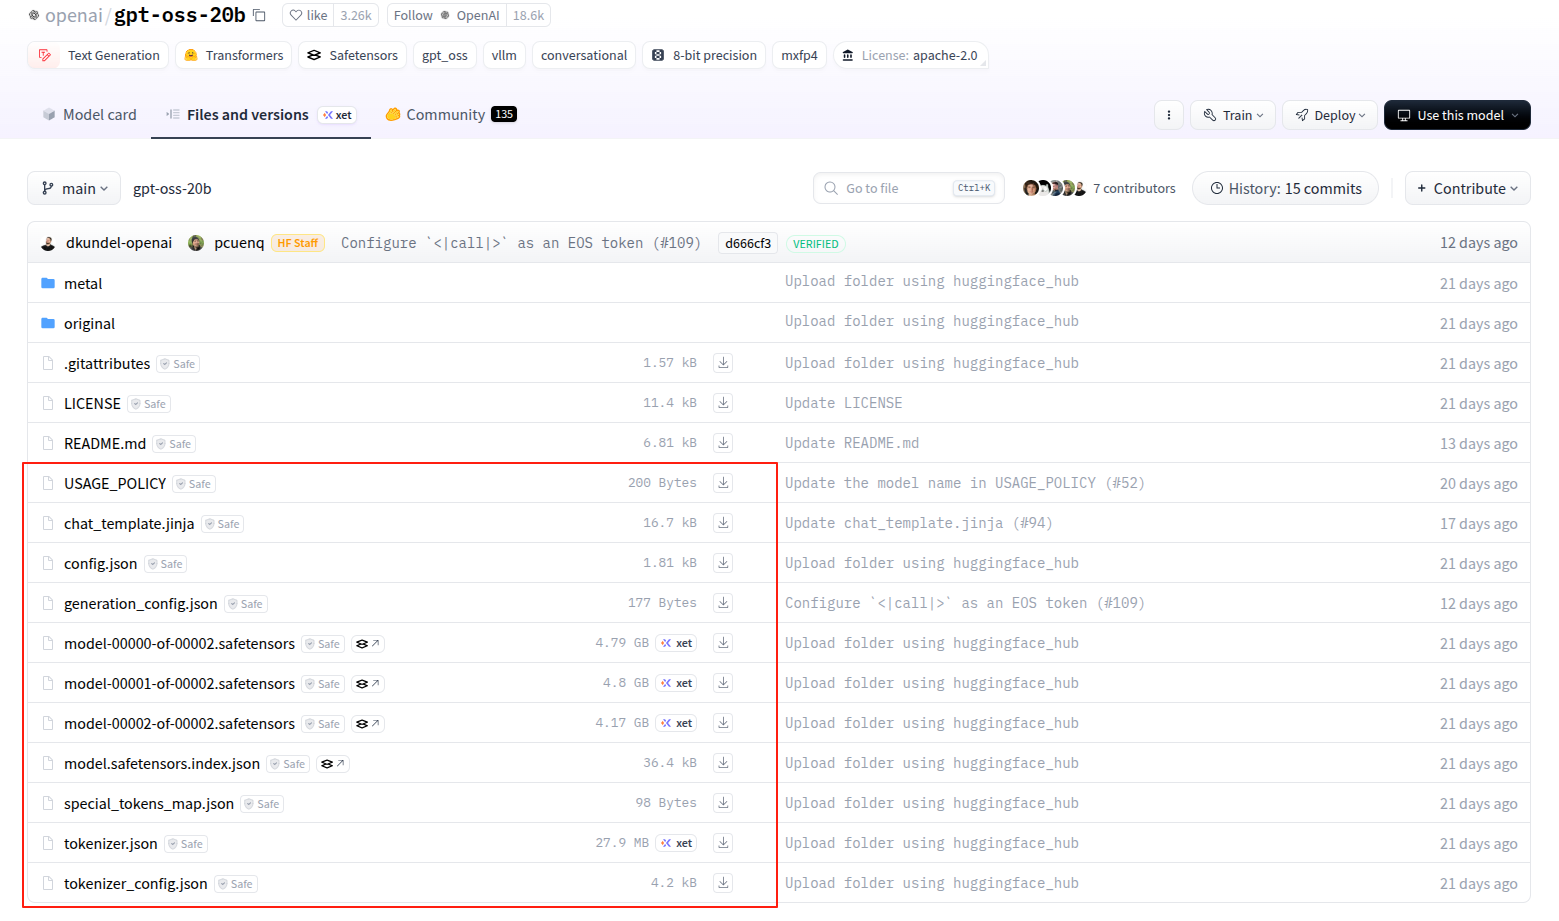The image size is (1559, 921).
Task: Download the LICENSE file
Action: pos(723,403)
